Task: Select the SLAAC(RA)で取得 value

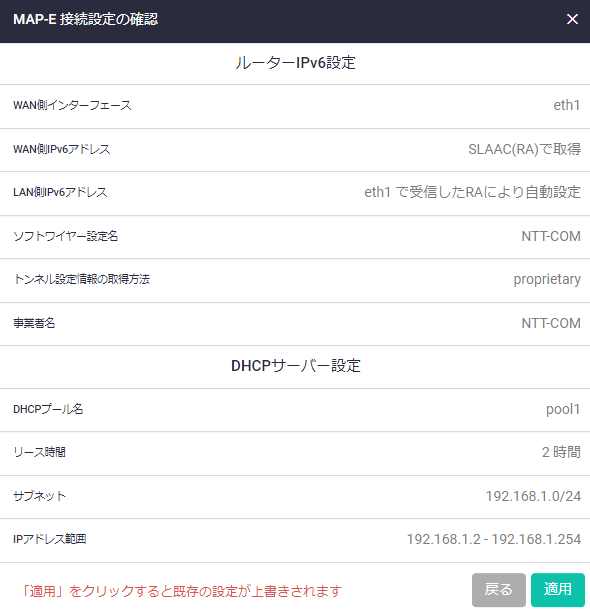Action: [x=524, y=149]
